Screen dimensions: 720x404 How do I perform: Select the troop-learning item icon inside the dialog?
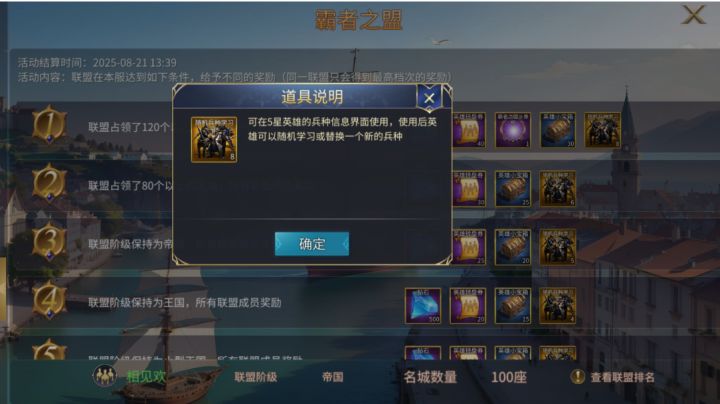(214, 140)
